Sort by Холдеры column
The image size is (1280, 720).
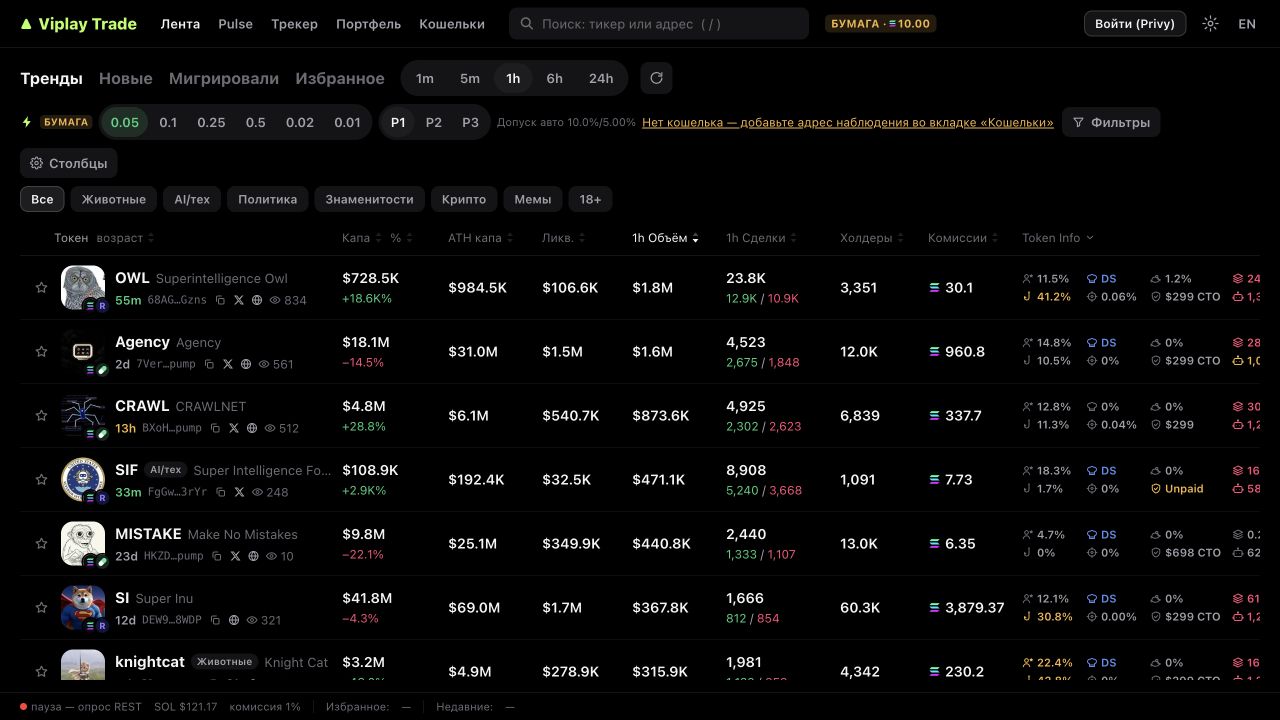(x=872, y=238)
